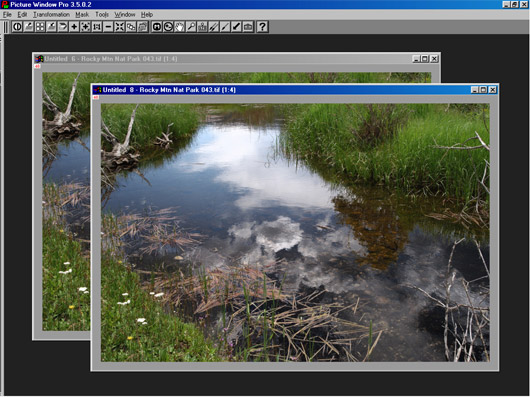
Task: Click the four-squares grid toolbar icon
Action: (40, 27)
